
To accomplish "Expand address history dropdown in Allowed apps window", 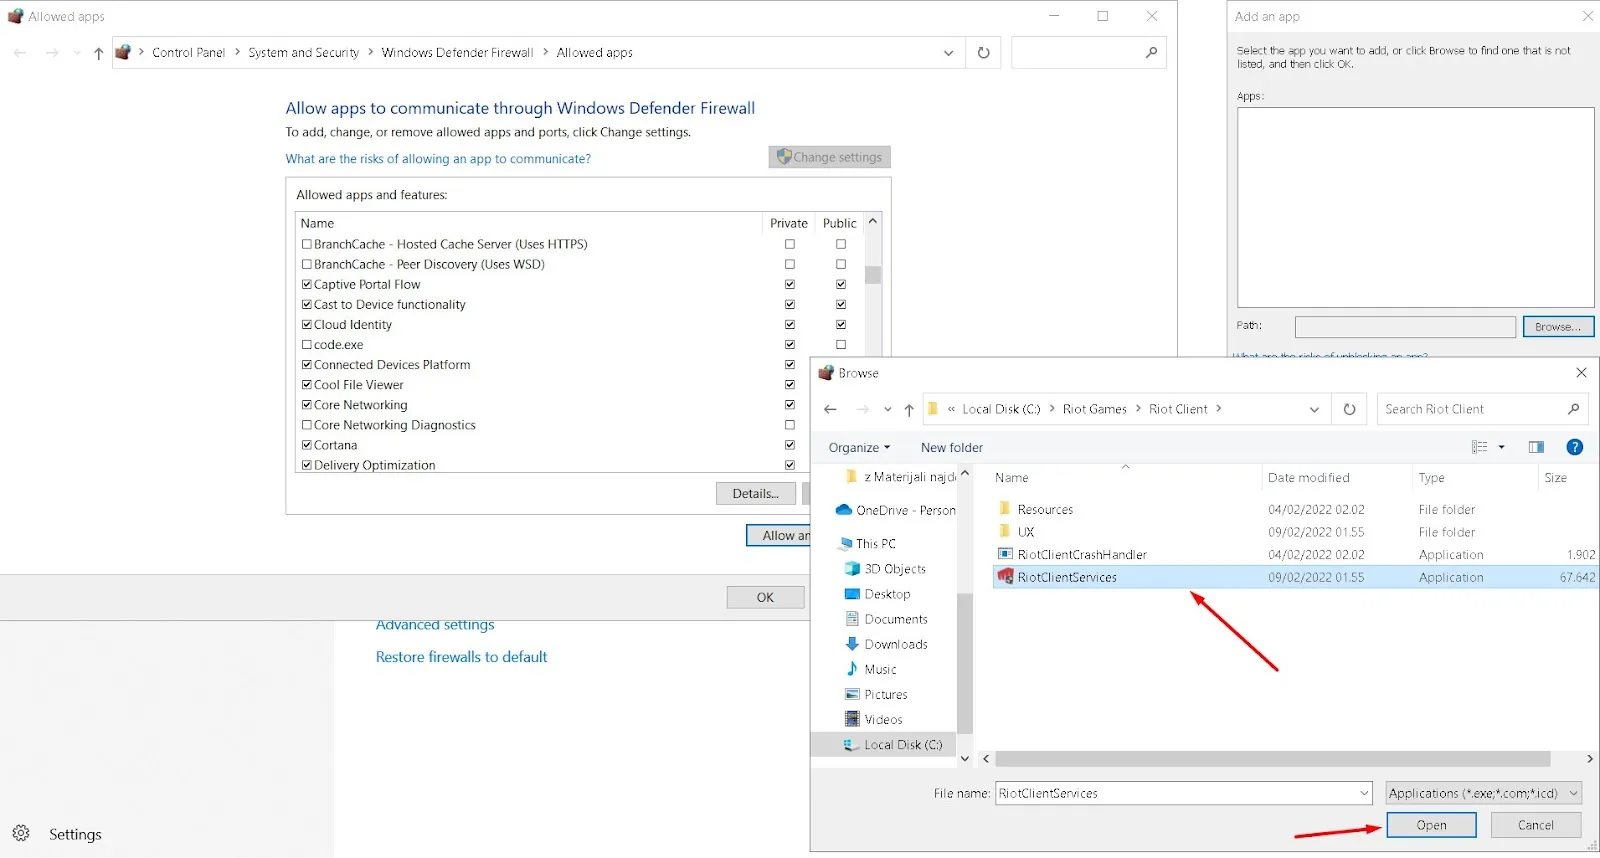I will [x=948, y=53].
